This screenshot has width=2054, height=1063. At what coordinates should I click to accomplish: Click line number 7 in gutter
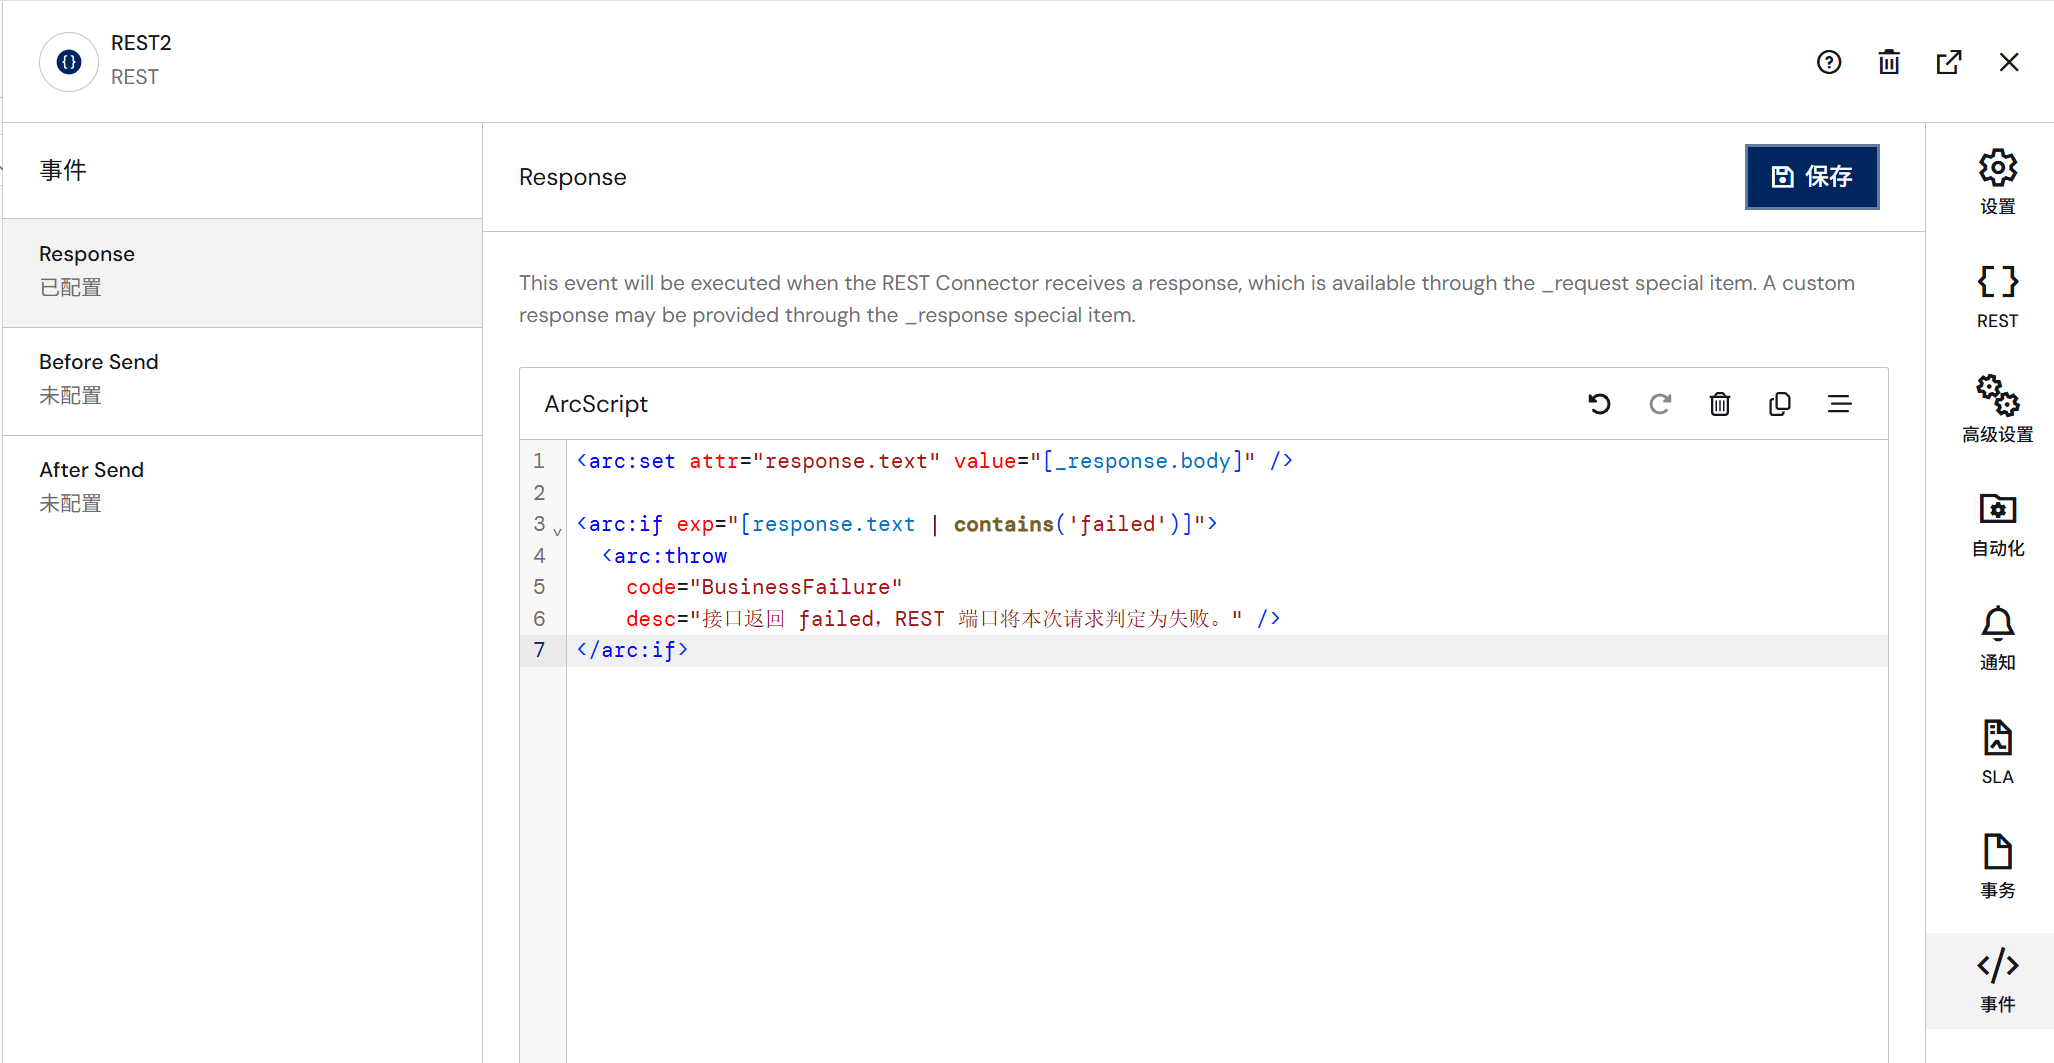click(x=539, y=650)
